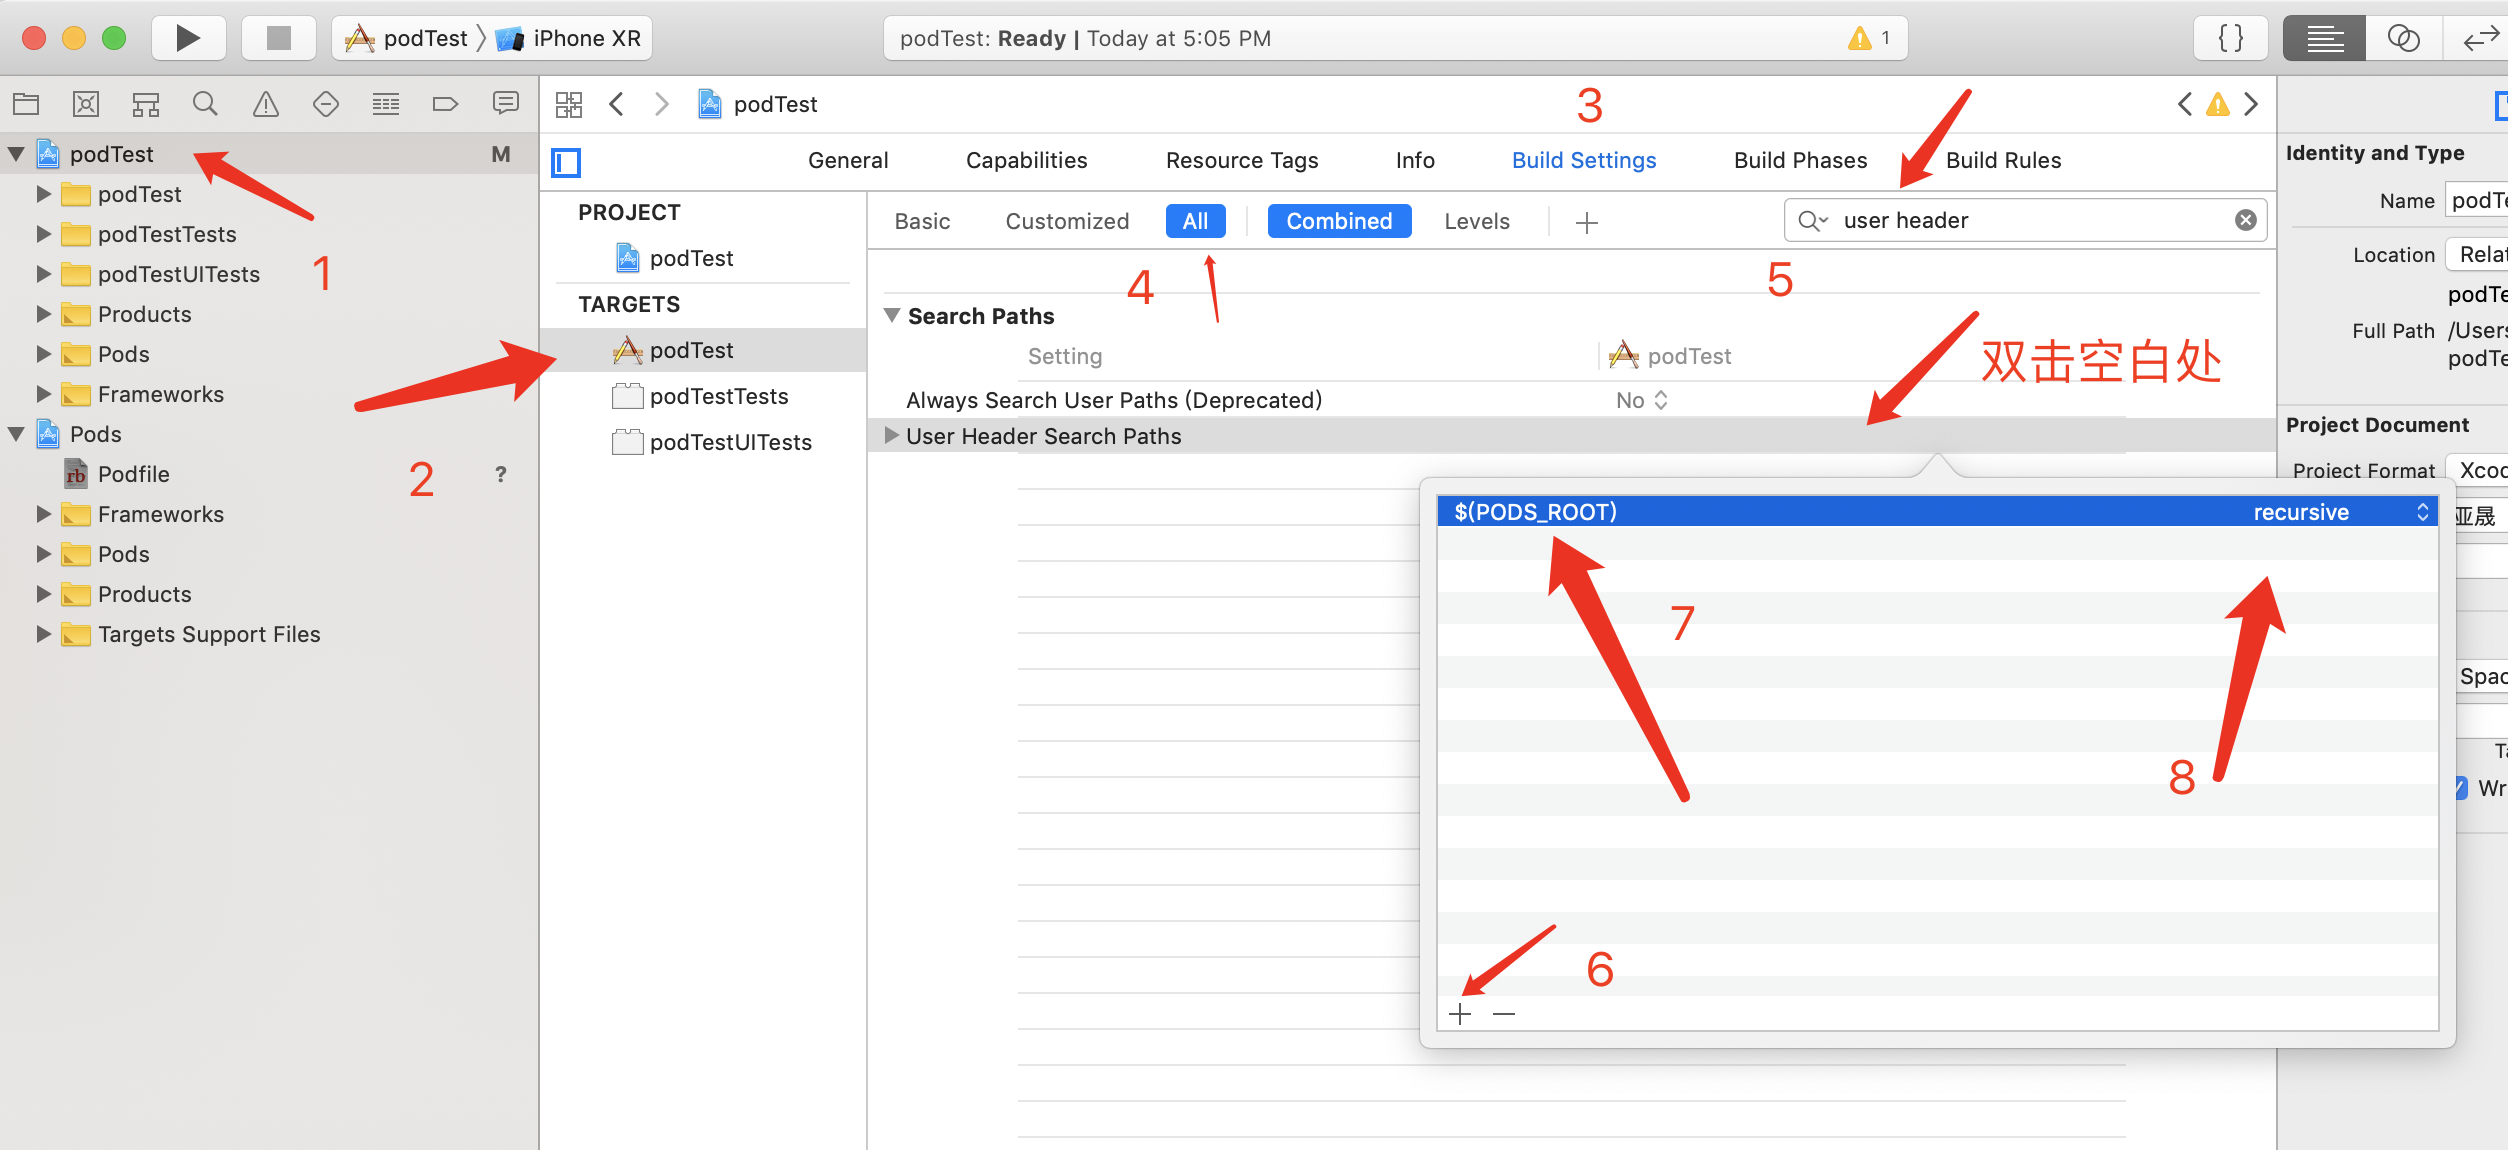
Task: Open the code snippets library braces button
Action: (x=2231, y=38)
